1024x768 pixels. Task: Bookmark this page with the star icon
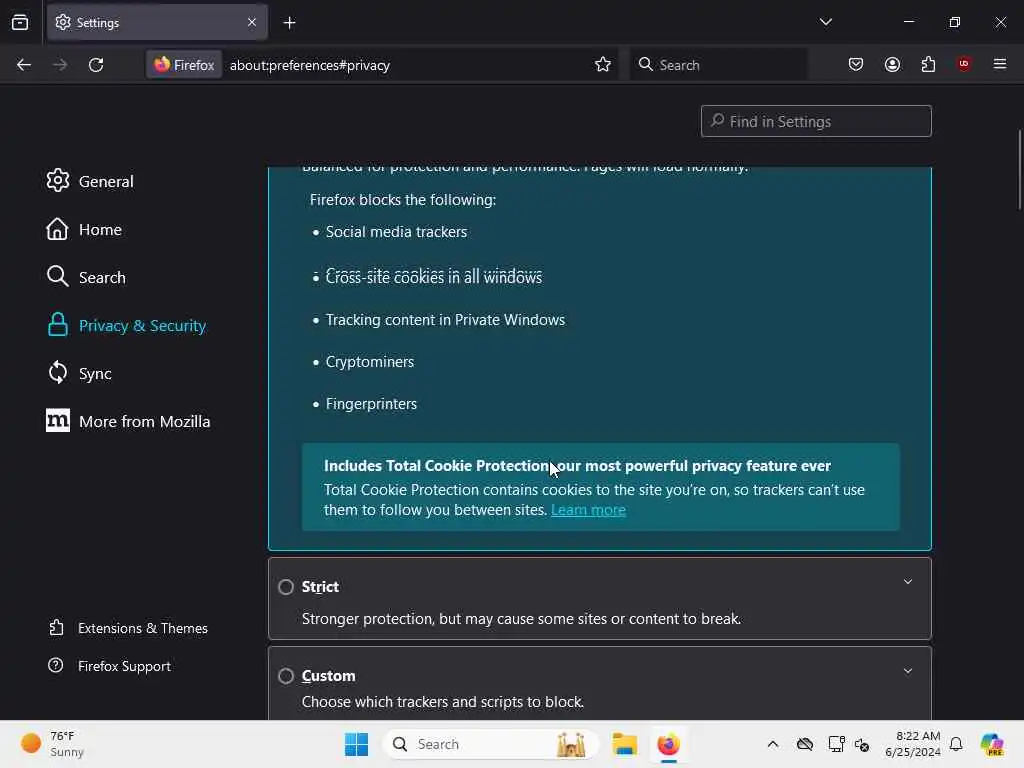point(603,64)
